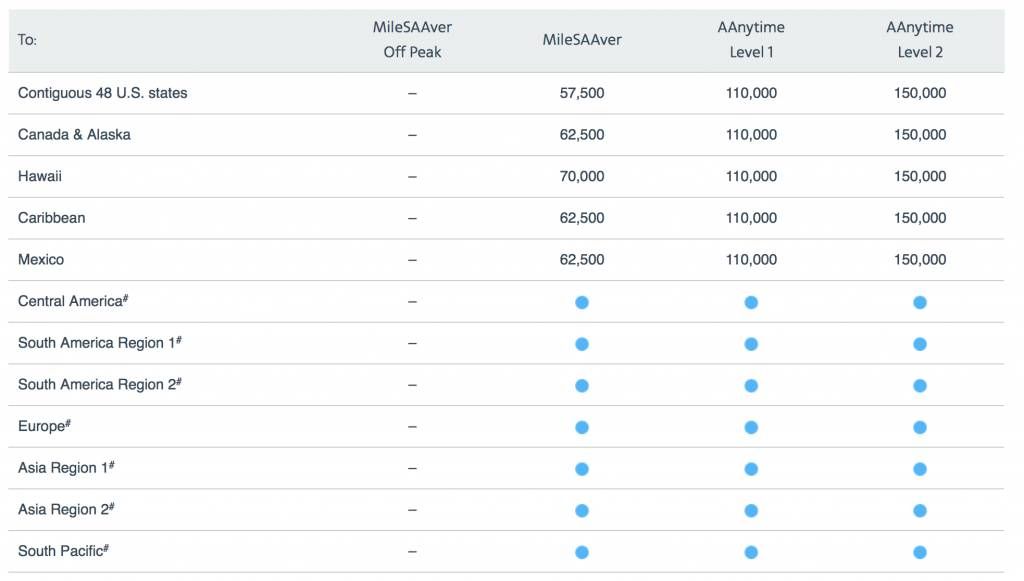Click the blue dot for Central America MileSAAver
This screenshot has height=581, width=1024.
(x=582, y=302)
